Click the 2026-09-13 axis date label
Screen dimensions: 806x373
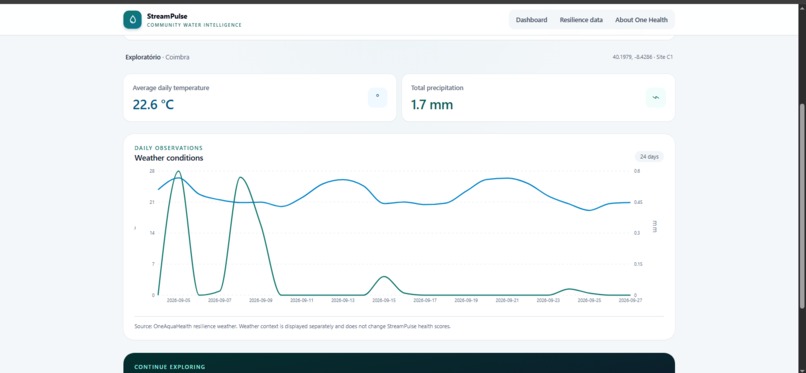point(343,300)
